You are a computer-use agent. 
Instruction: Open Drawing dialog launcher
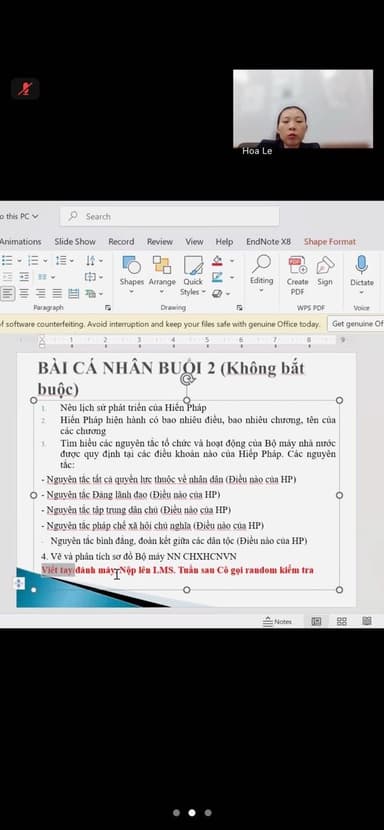(239, 308)
